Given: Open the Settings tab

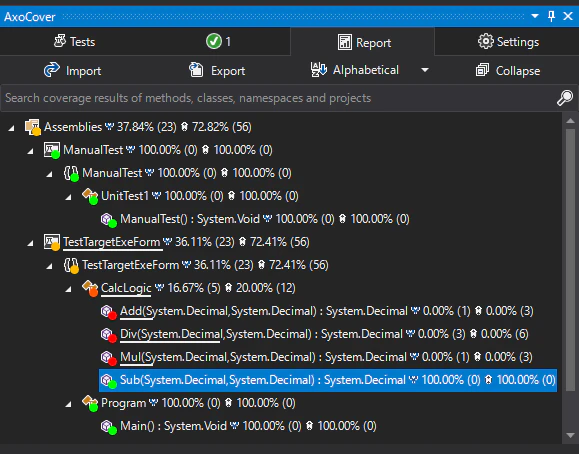Looking at the screenshot, I should 507,42.
